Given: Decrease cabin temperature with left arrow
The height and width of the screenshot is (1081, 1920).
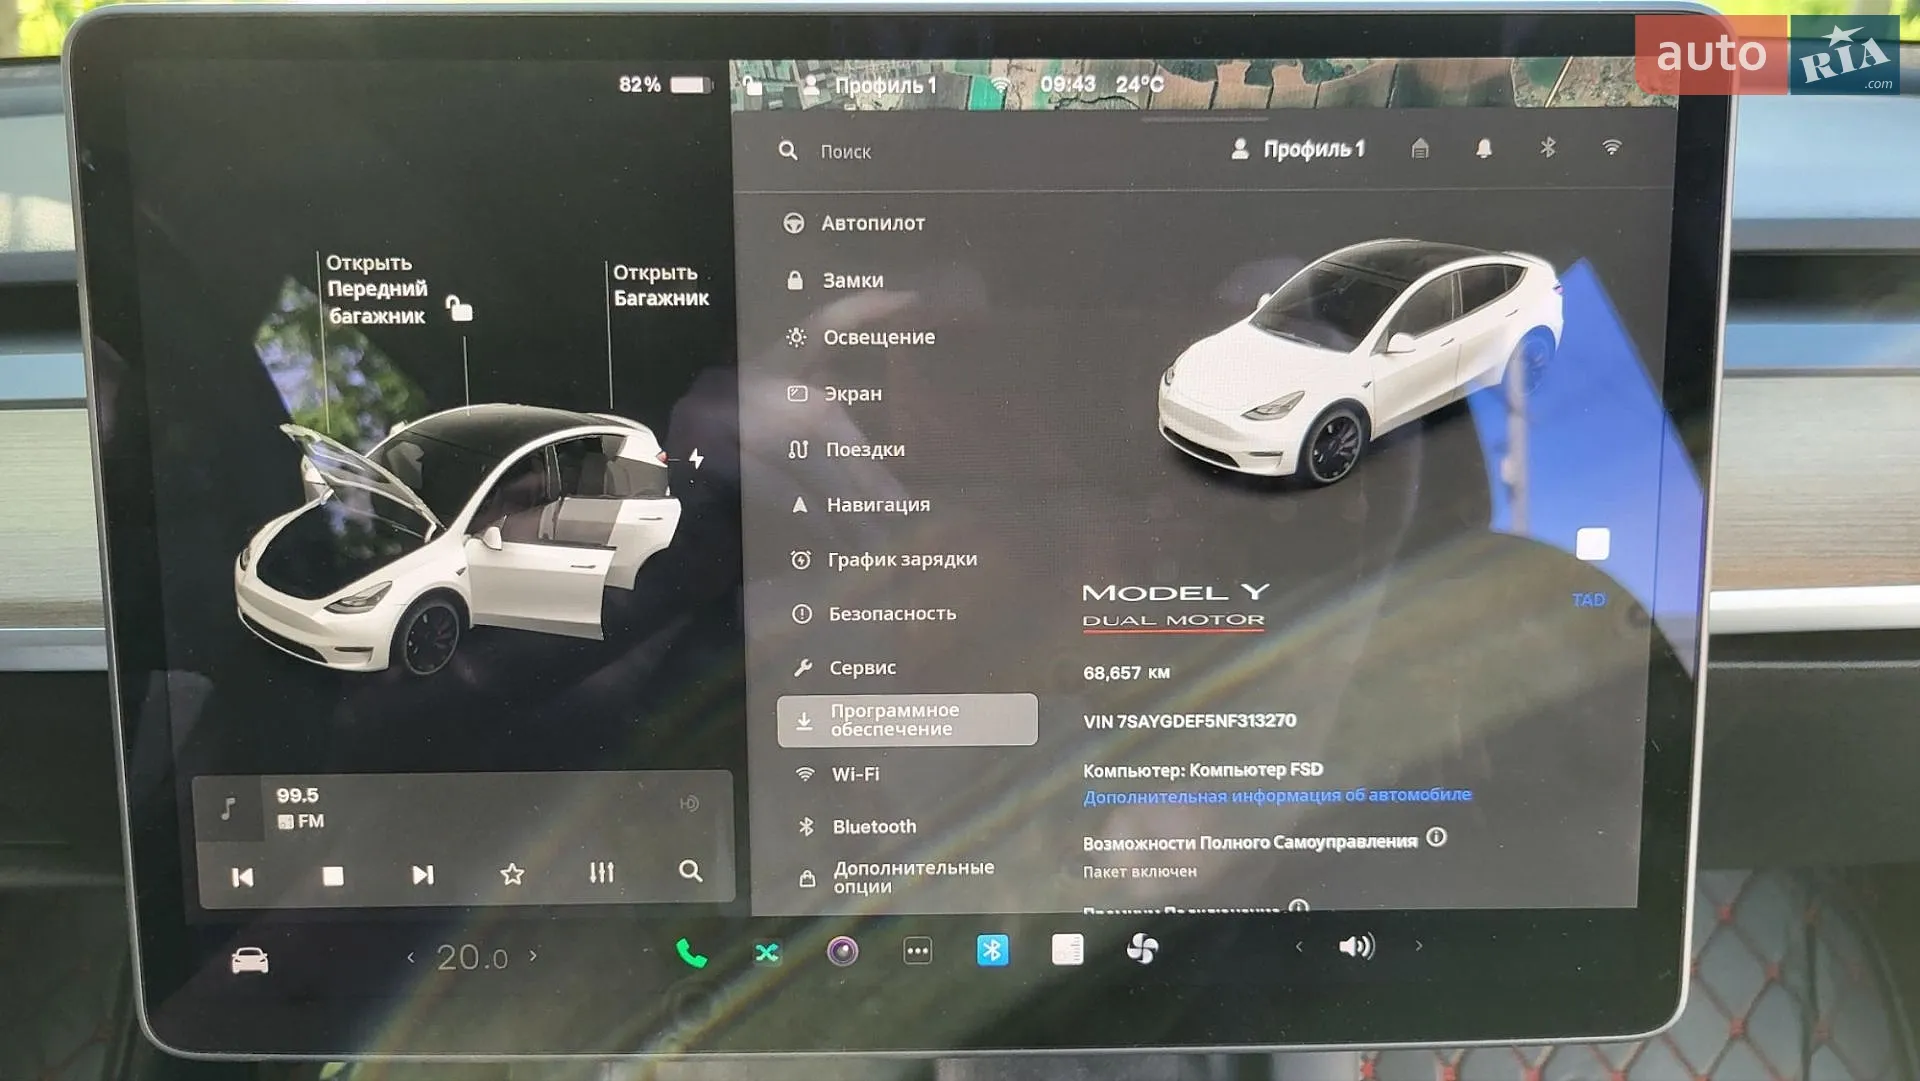Looking at the screenshot, I should (410, 957).
